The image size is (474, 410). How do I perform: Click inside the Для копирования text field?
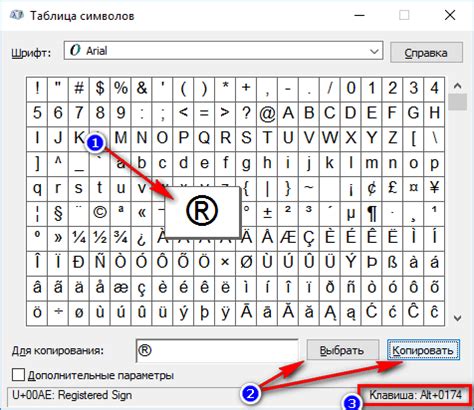click(x=217, y=350)
